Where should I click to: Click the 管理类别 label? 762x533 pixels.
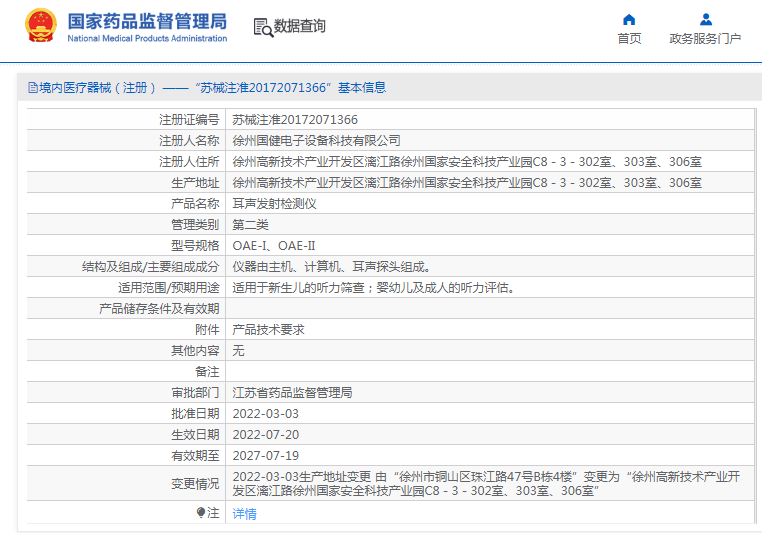tap(195, 224)
